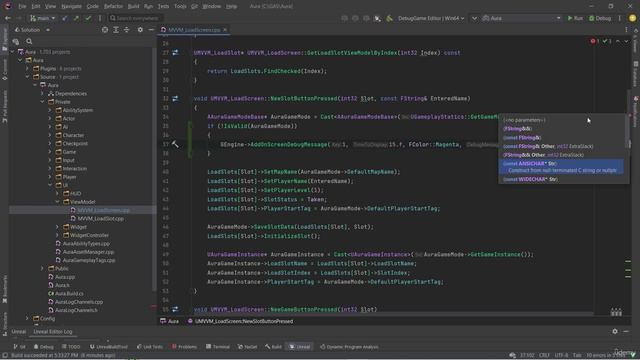This screenshot has width=640, height=360.
Task: Click Collapse All in Solution panel
Action: click(127, 30)
